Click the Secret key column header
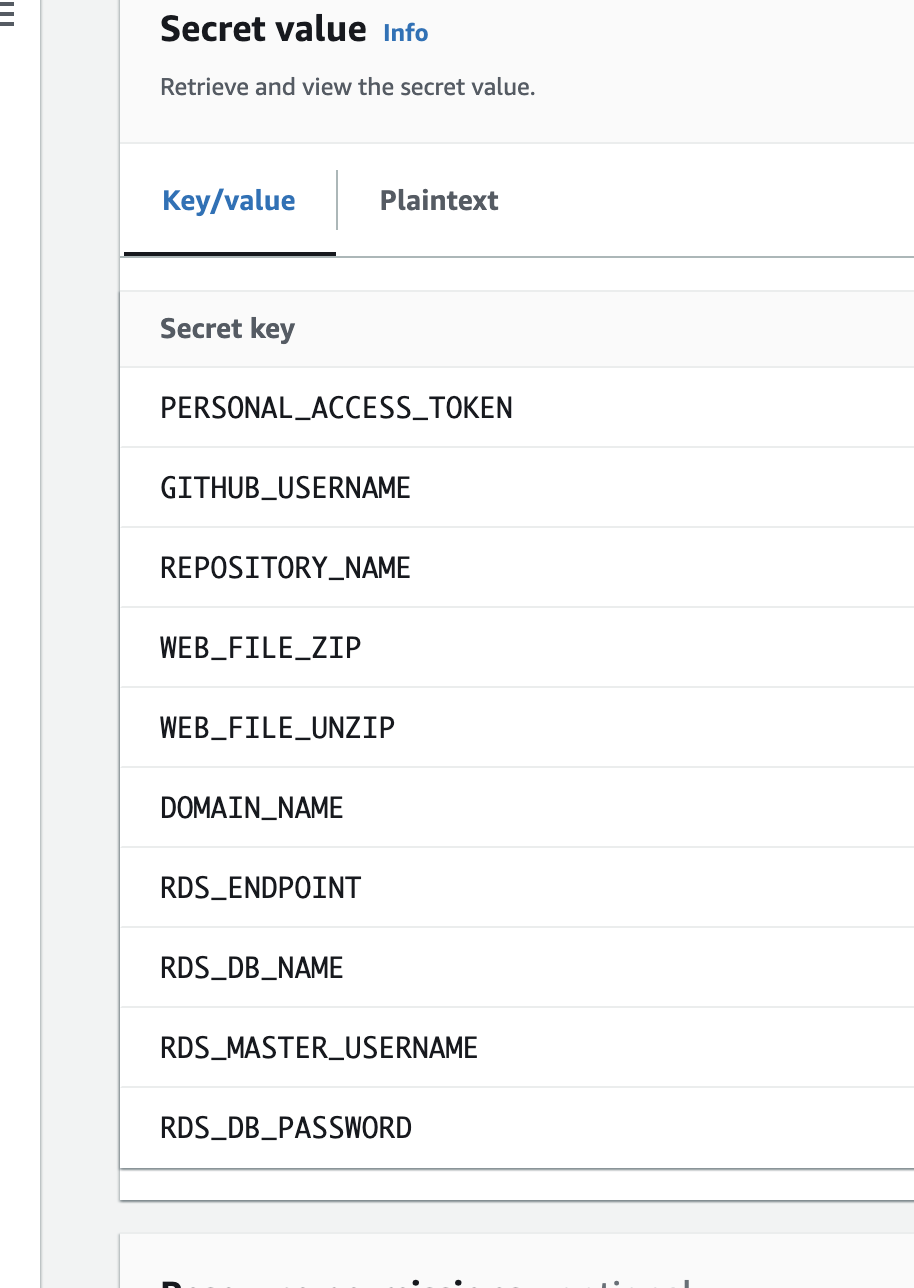914x1288 pixels. tap(227, 329)
